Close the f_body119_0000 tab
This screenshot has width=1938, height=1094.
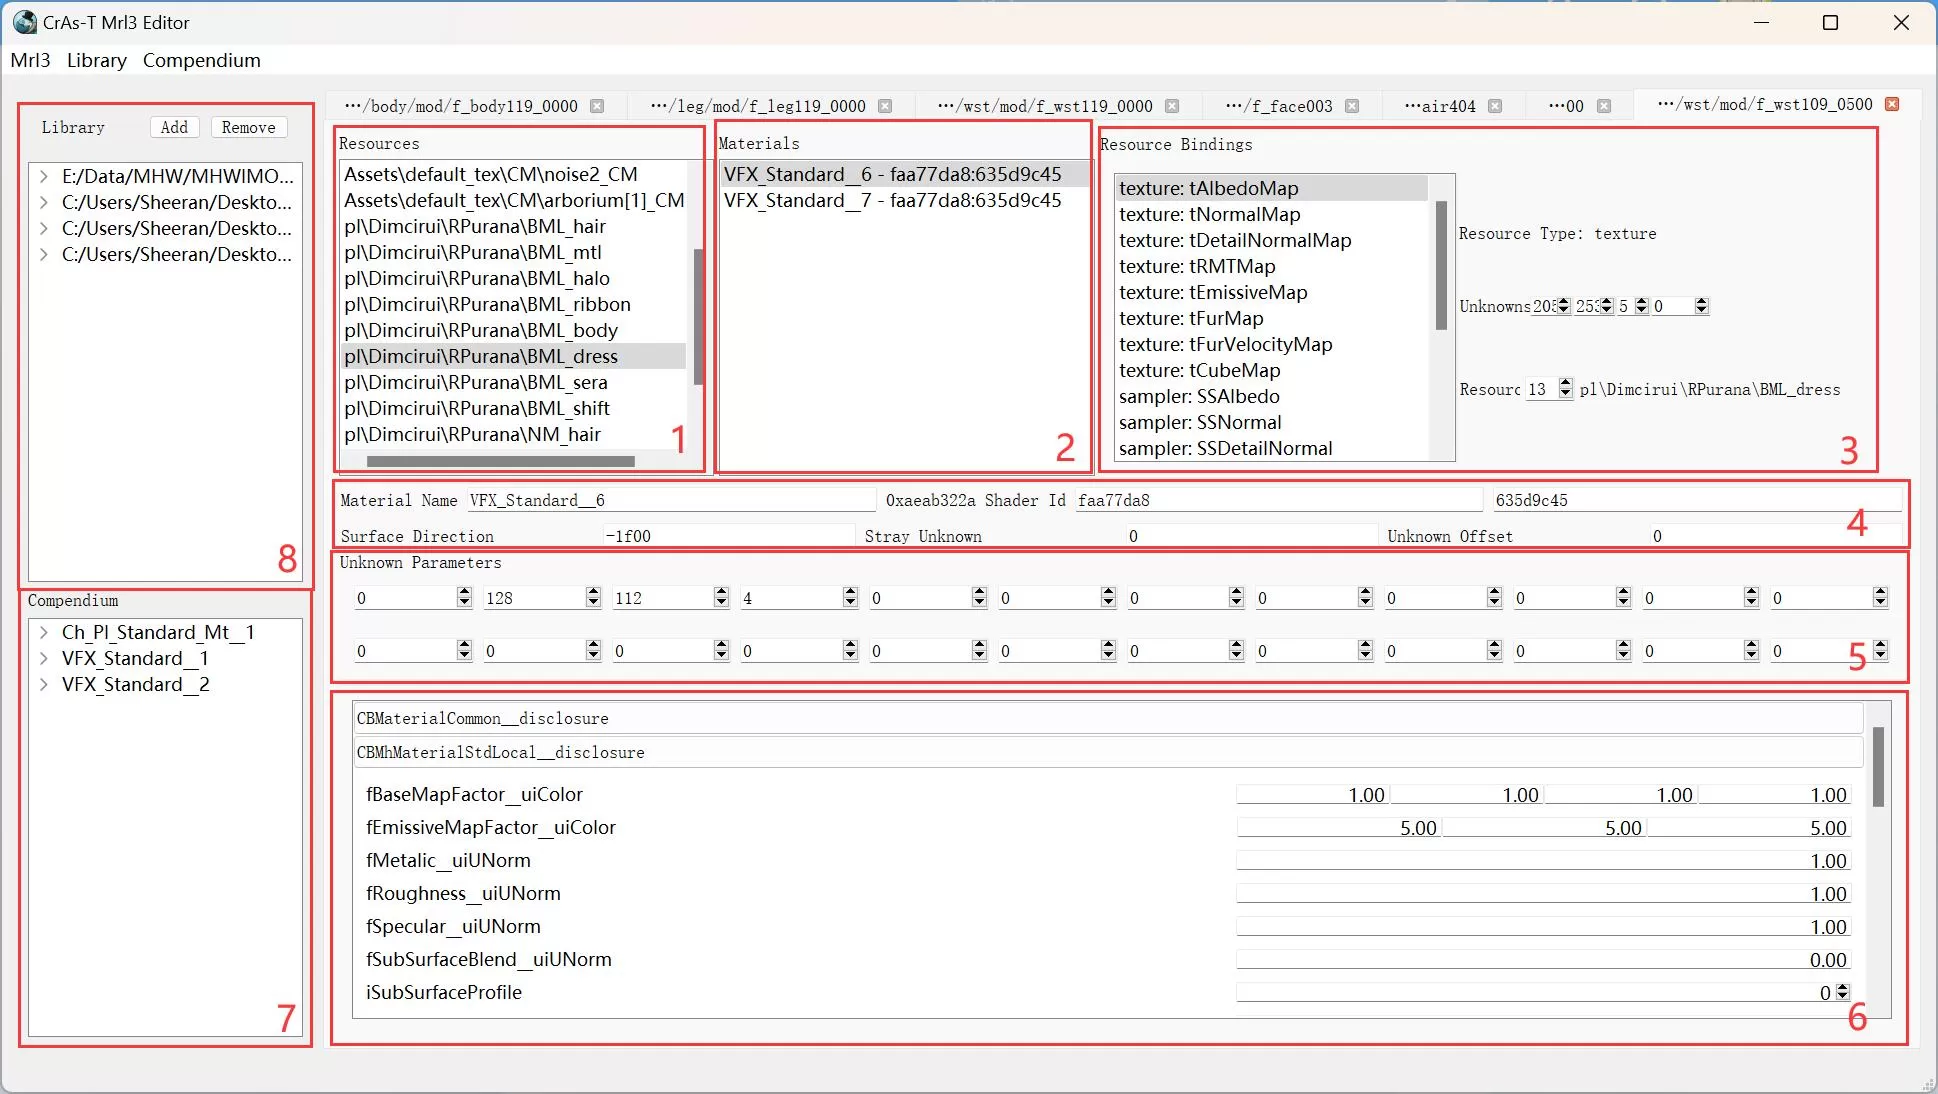click(x=597, y=106)
